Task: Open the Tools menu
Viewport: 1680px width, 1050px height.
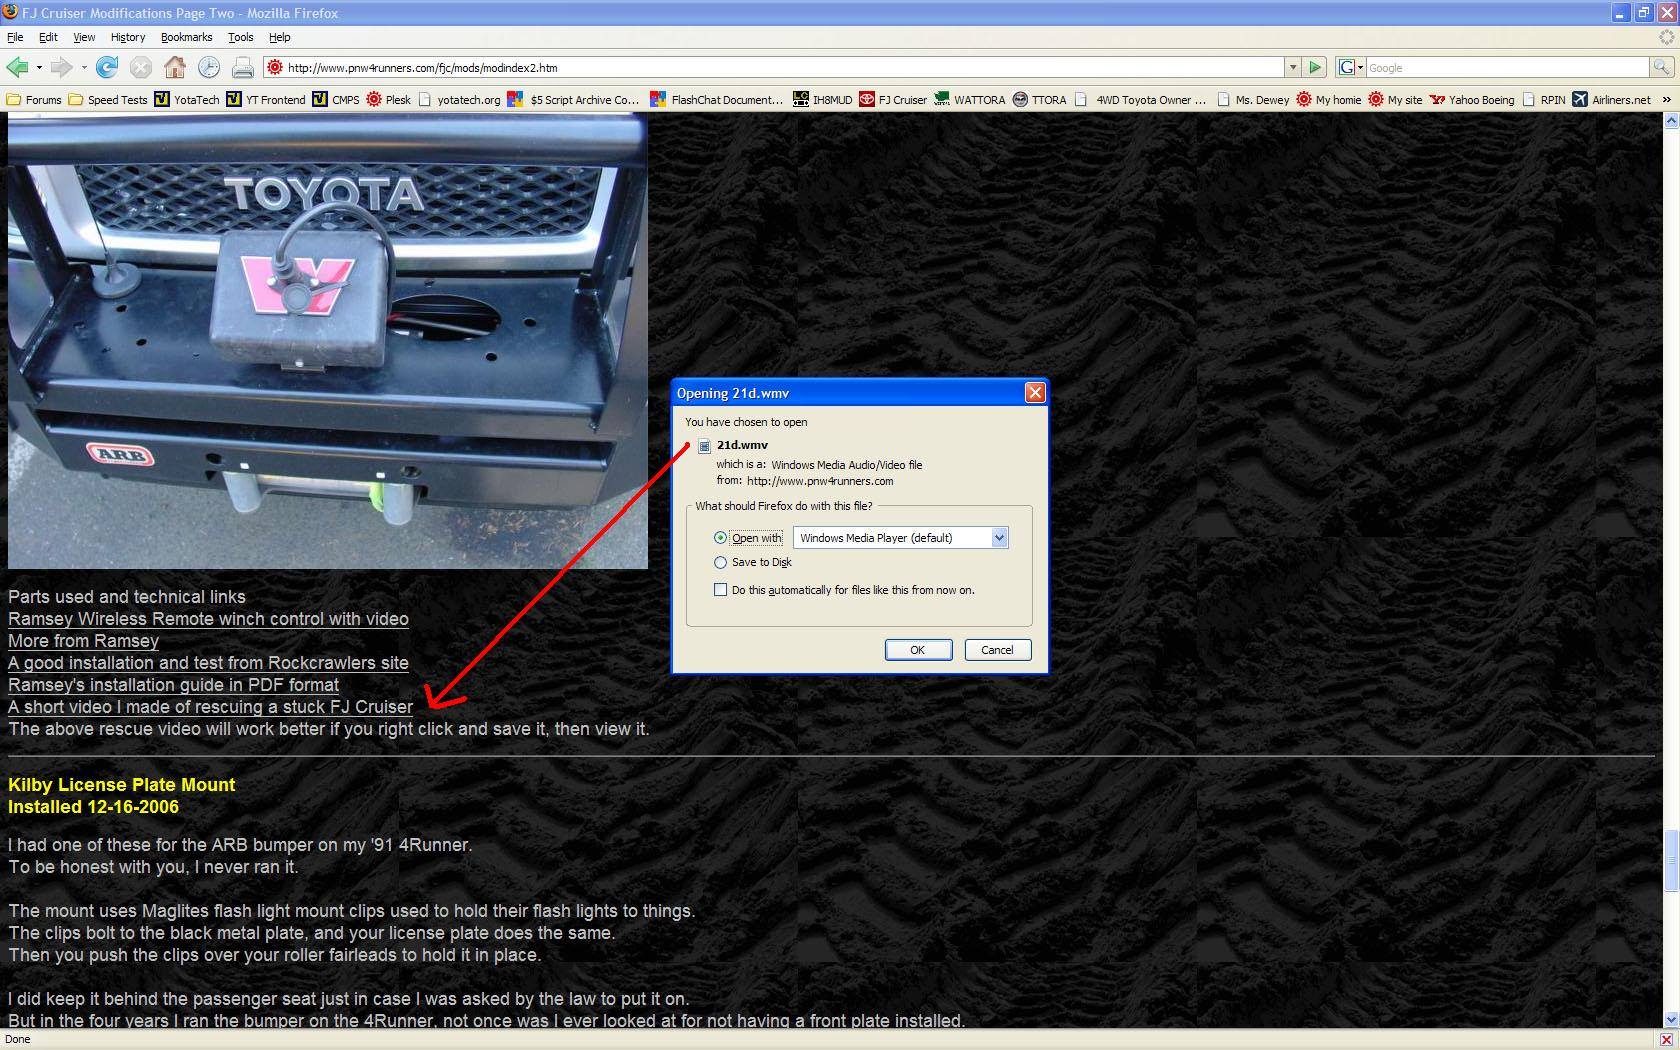Action: point(240,37)
